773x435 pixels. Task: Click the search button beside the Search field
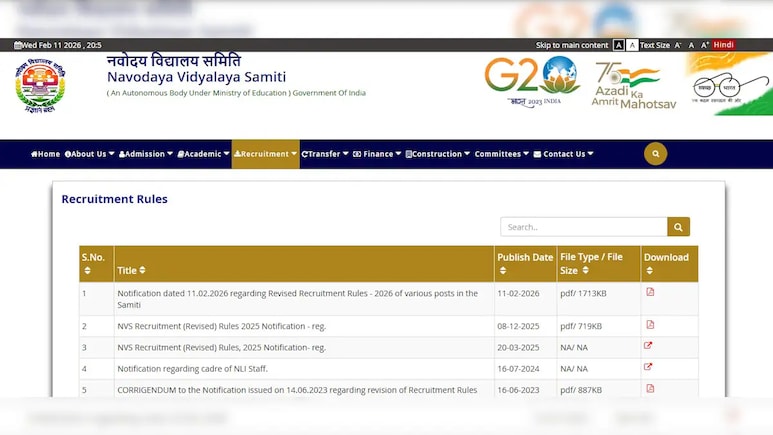[678, 227]
